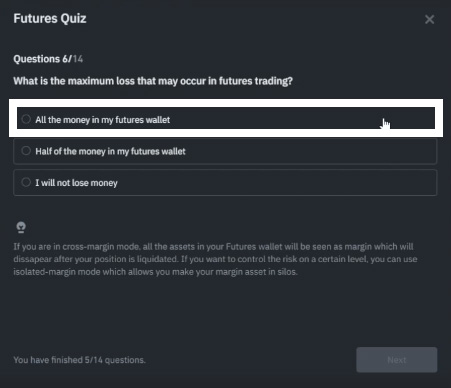This screenshot has height=388, width=451.
Task: Select radio for Half of the money option
Action: tap(26, 151)
